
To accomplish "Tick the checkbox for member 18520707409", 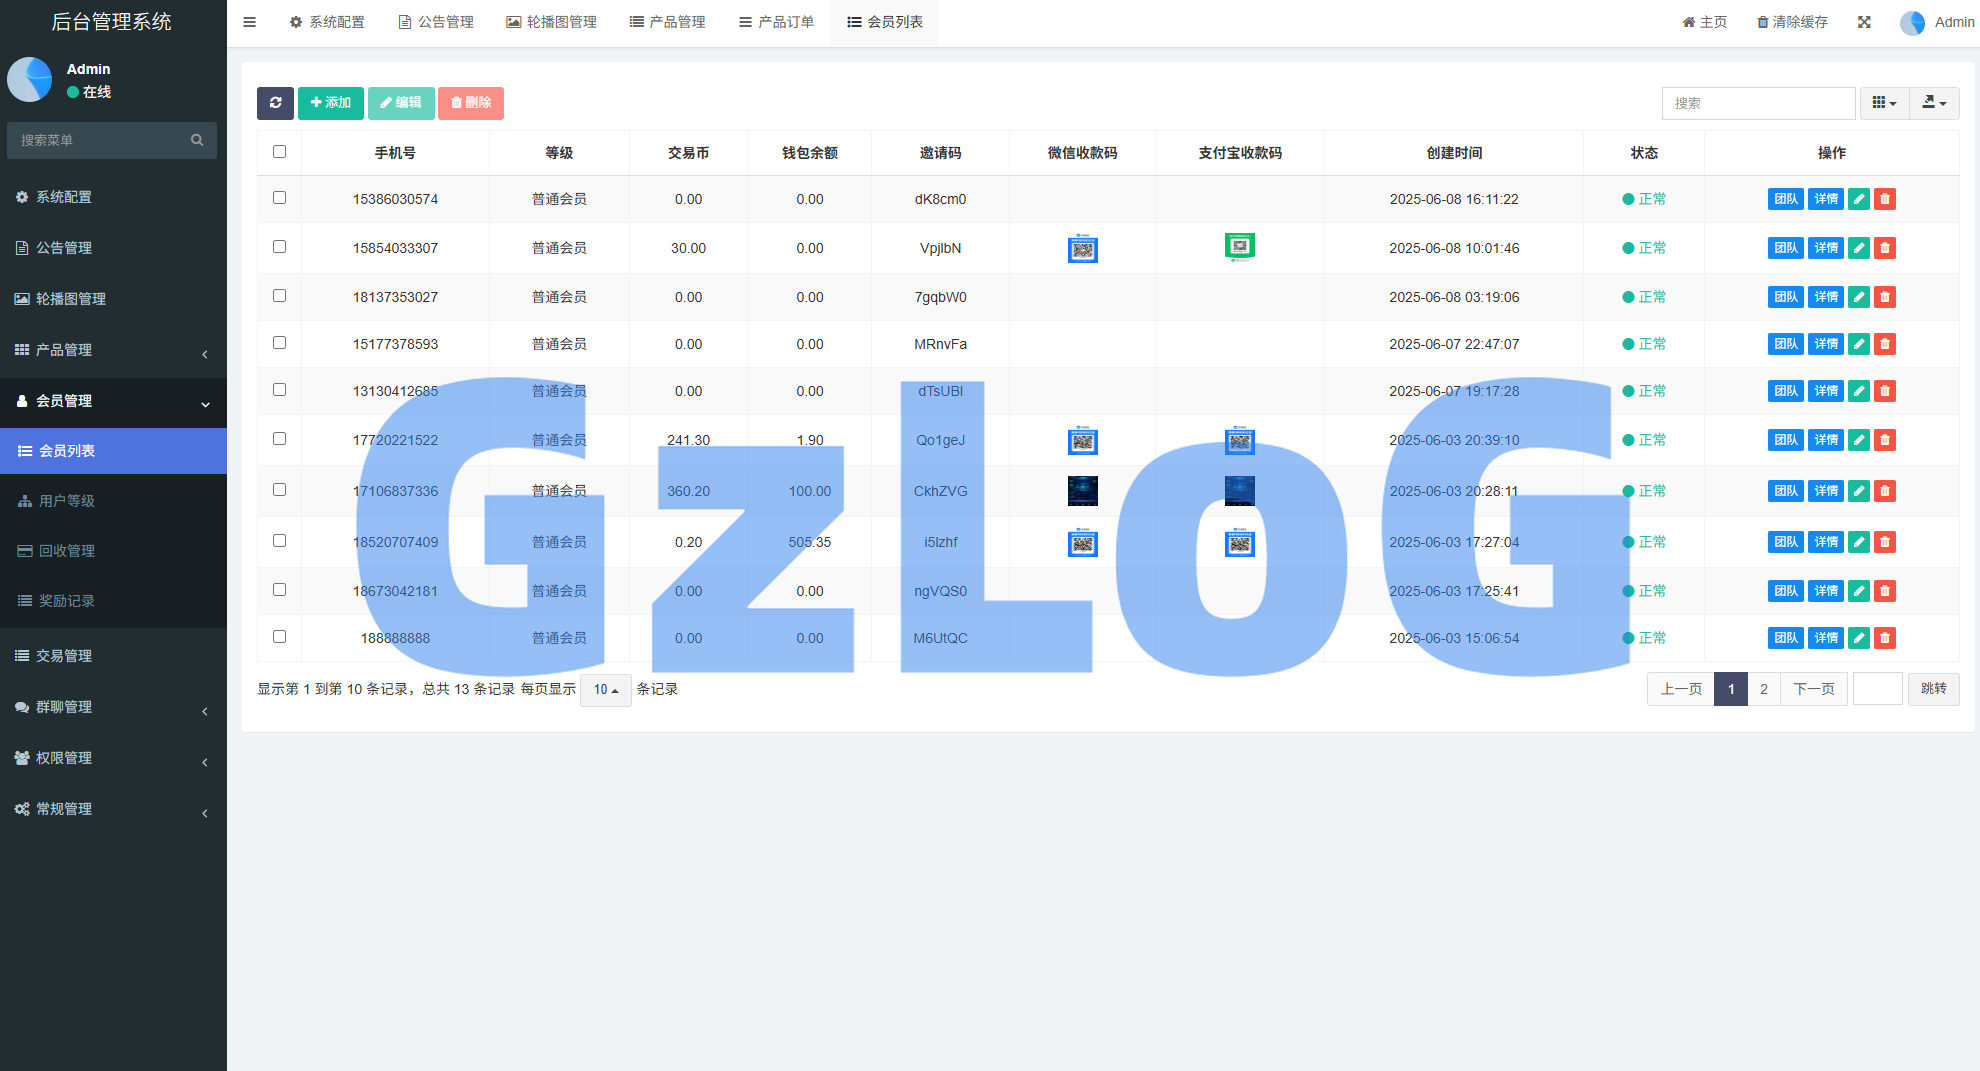I will pyautogui.click(x=279, y=541).
